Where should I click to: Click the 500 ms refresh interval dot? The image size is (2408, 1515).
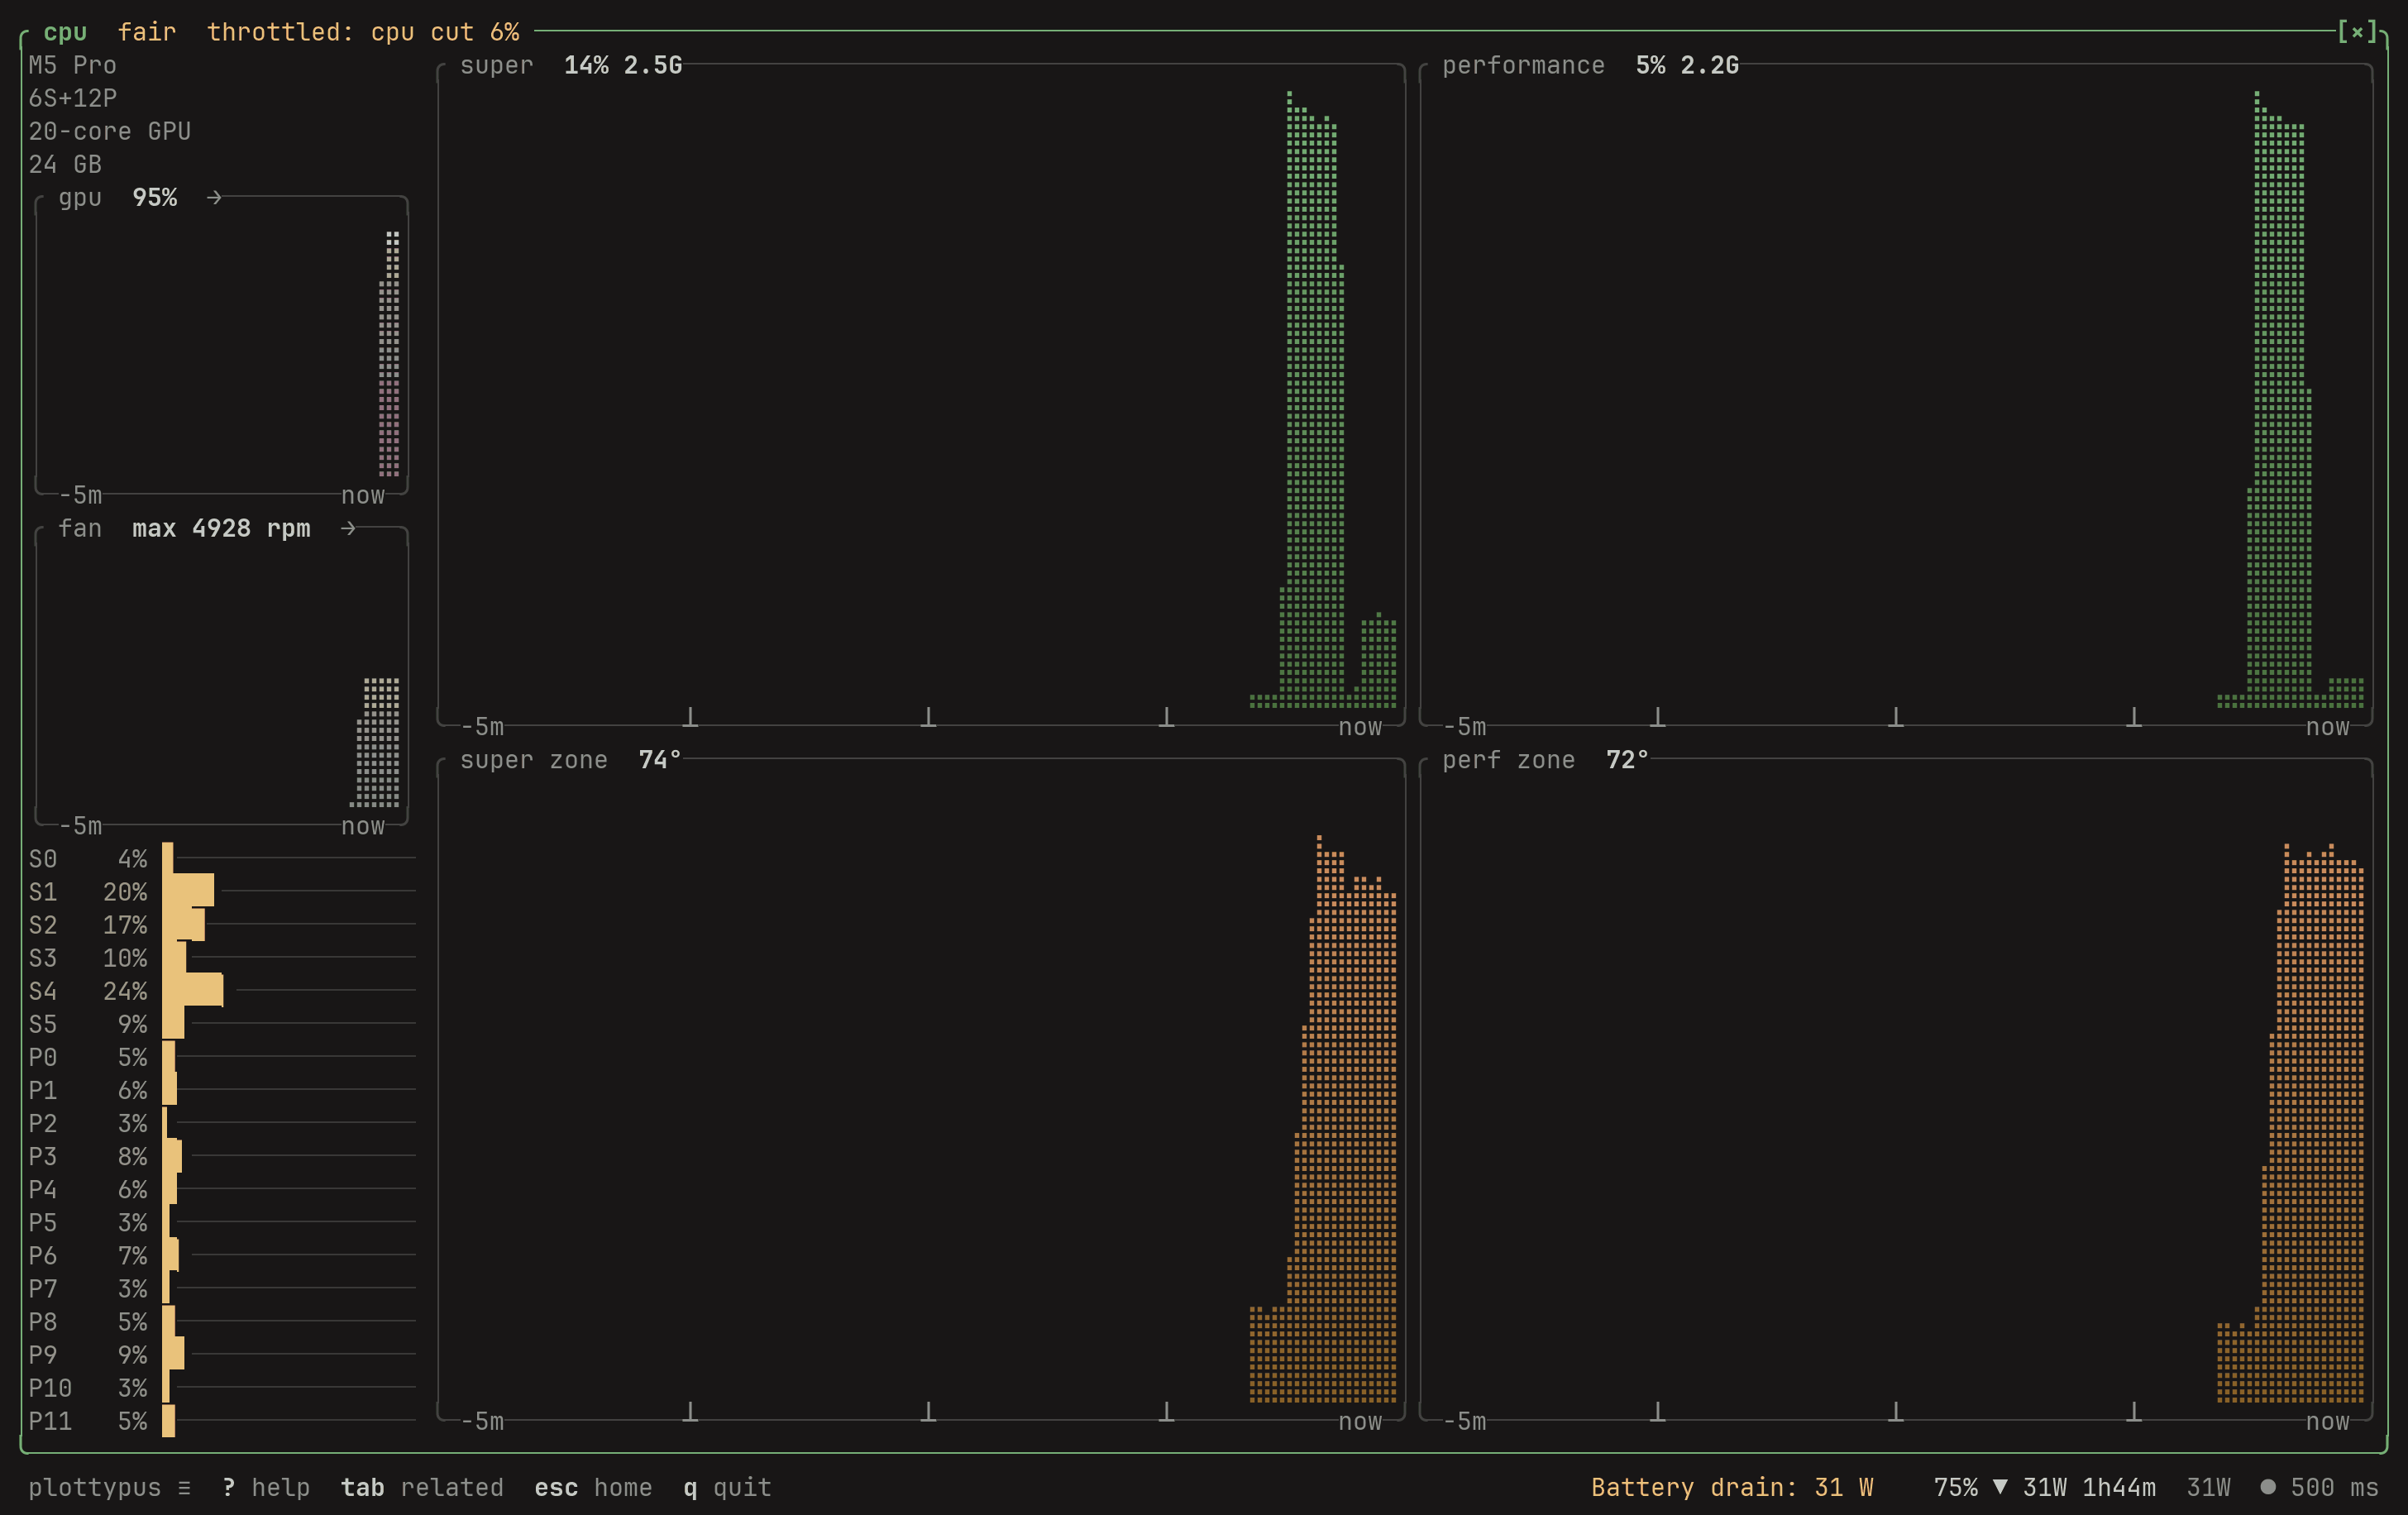point(2268,1487)
